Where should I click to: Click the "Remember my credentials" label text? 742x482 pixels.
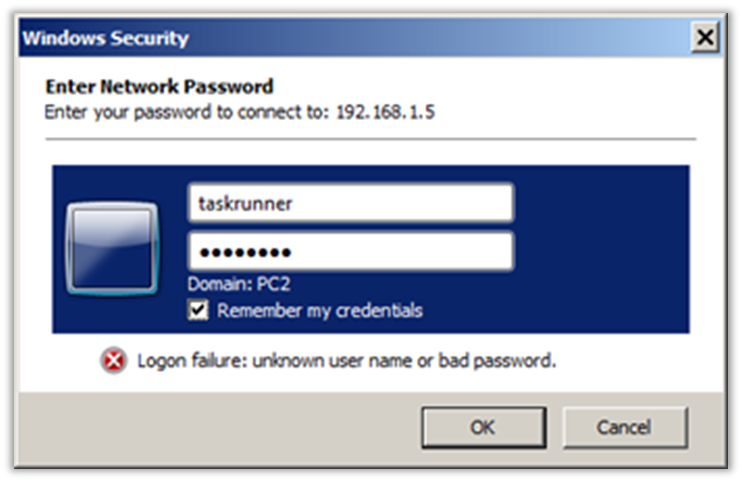(x=319, y=310)
